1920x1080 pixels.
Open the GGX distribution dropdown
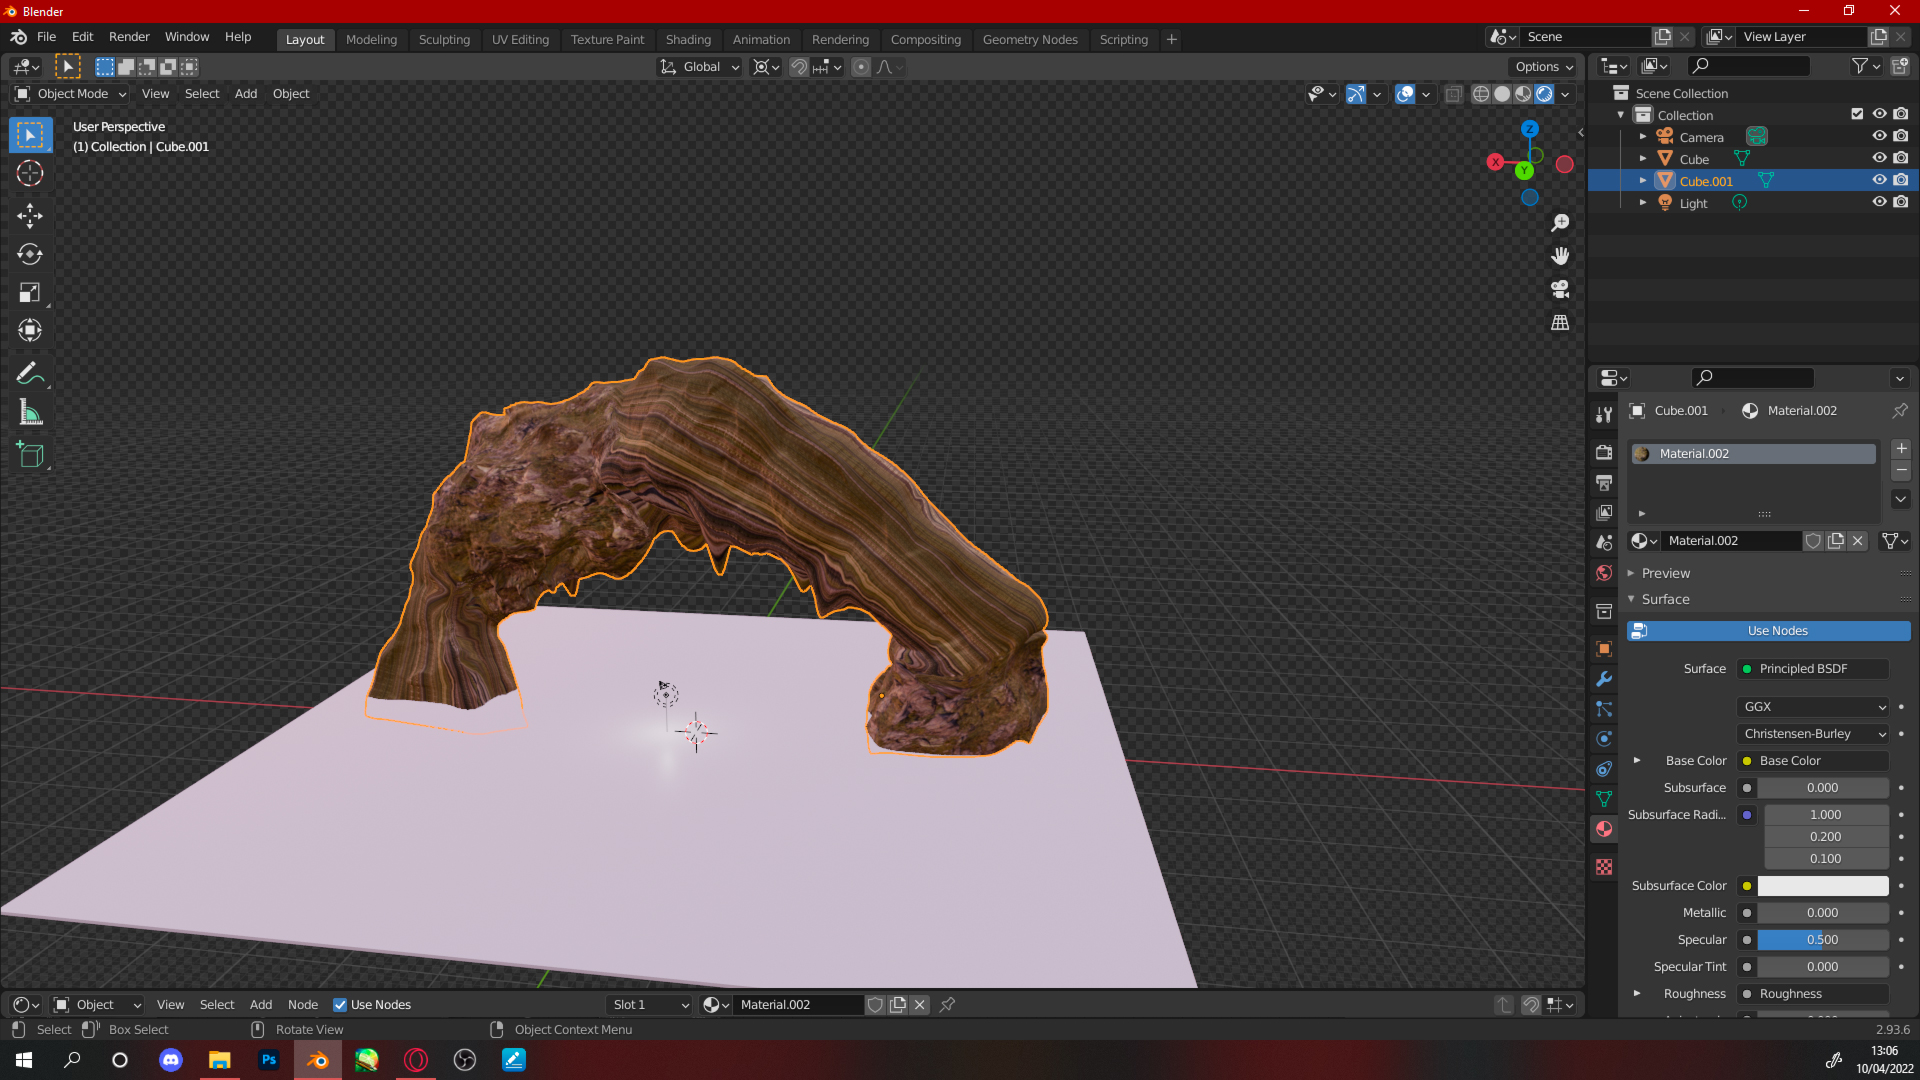1812,707
